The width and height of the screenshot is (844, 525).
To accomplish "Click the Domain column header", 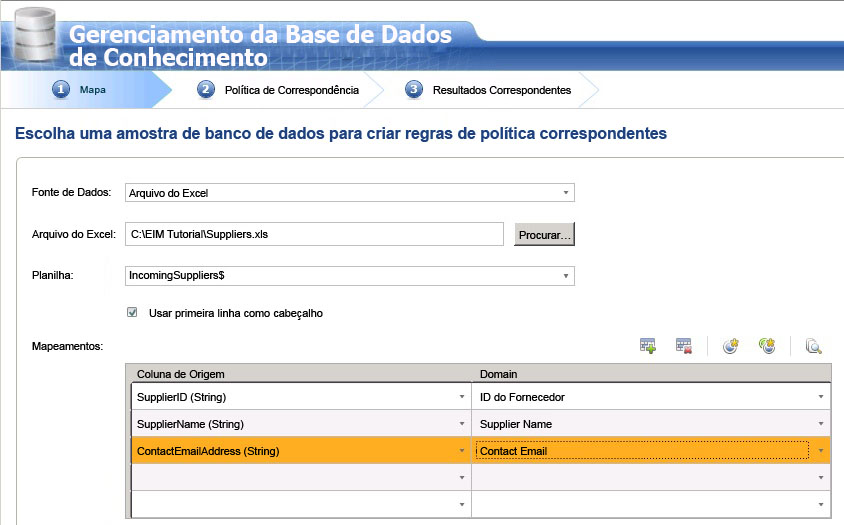I will click(x=498, y=374).
